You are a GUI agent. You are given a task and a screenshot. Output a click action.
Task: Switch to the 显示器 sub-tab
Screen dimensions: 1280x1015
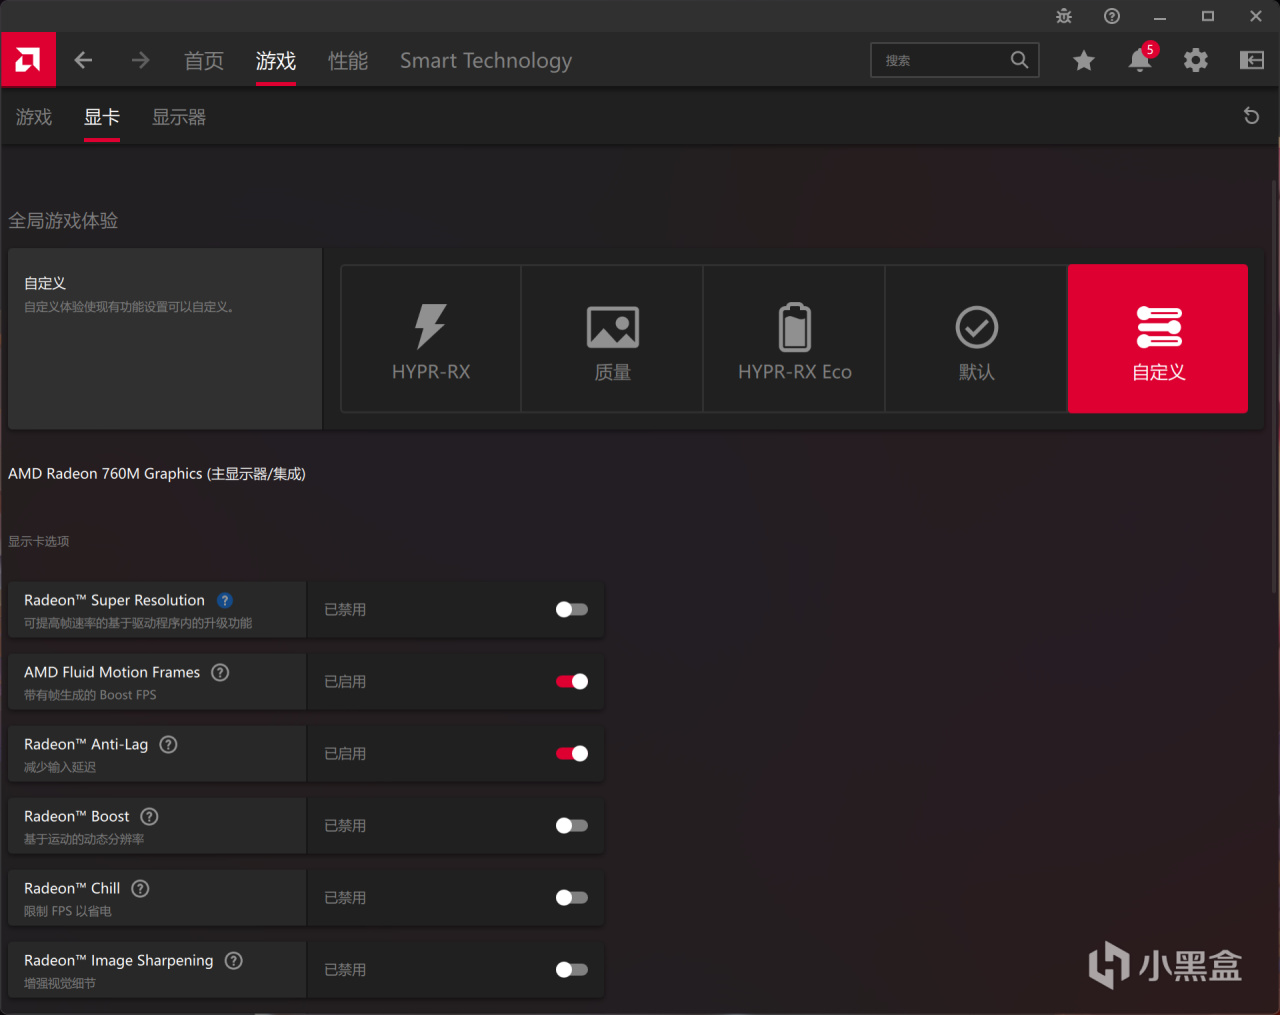[179, 117]
